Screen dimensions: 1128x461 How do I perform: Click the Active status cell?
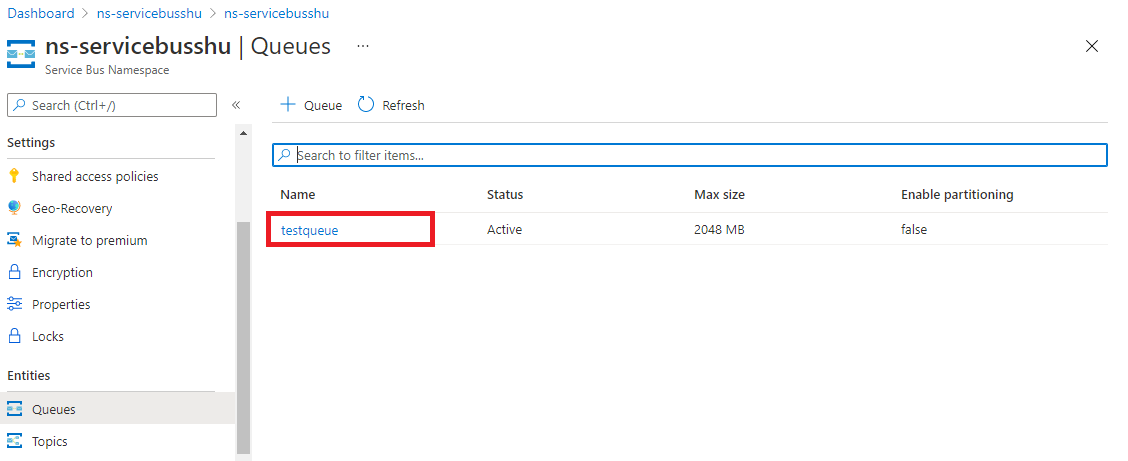pos(504,230)
